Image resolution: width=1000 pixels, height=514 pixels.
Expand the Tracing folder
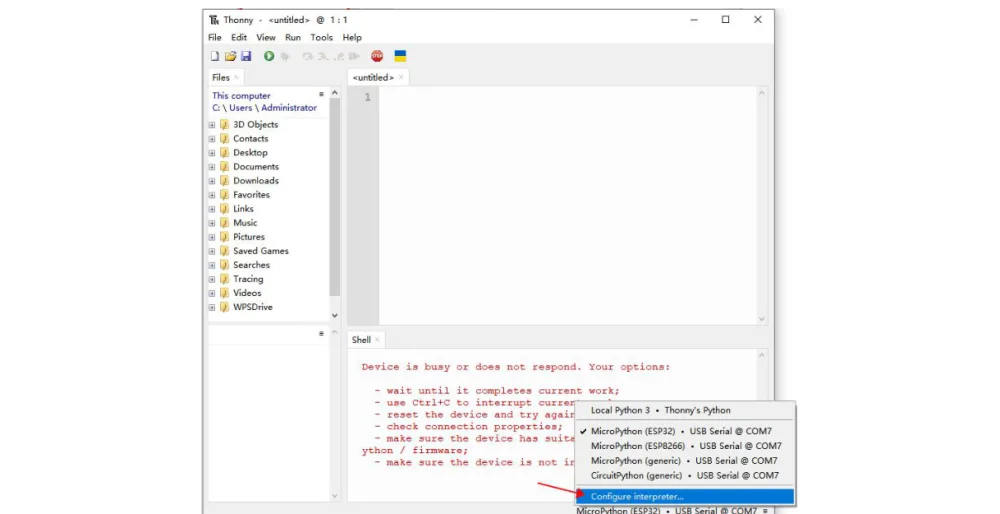212,279
